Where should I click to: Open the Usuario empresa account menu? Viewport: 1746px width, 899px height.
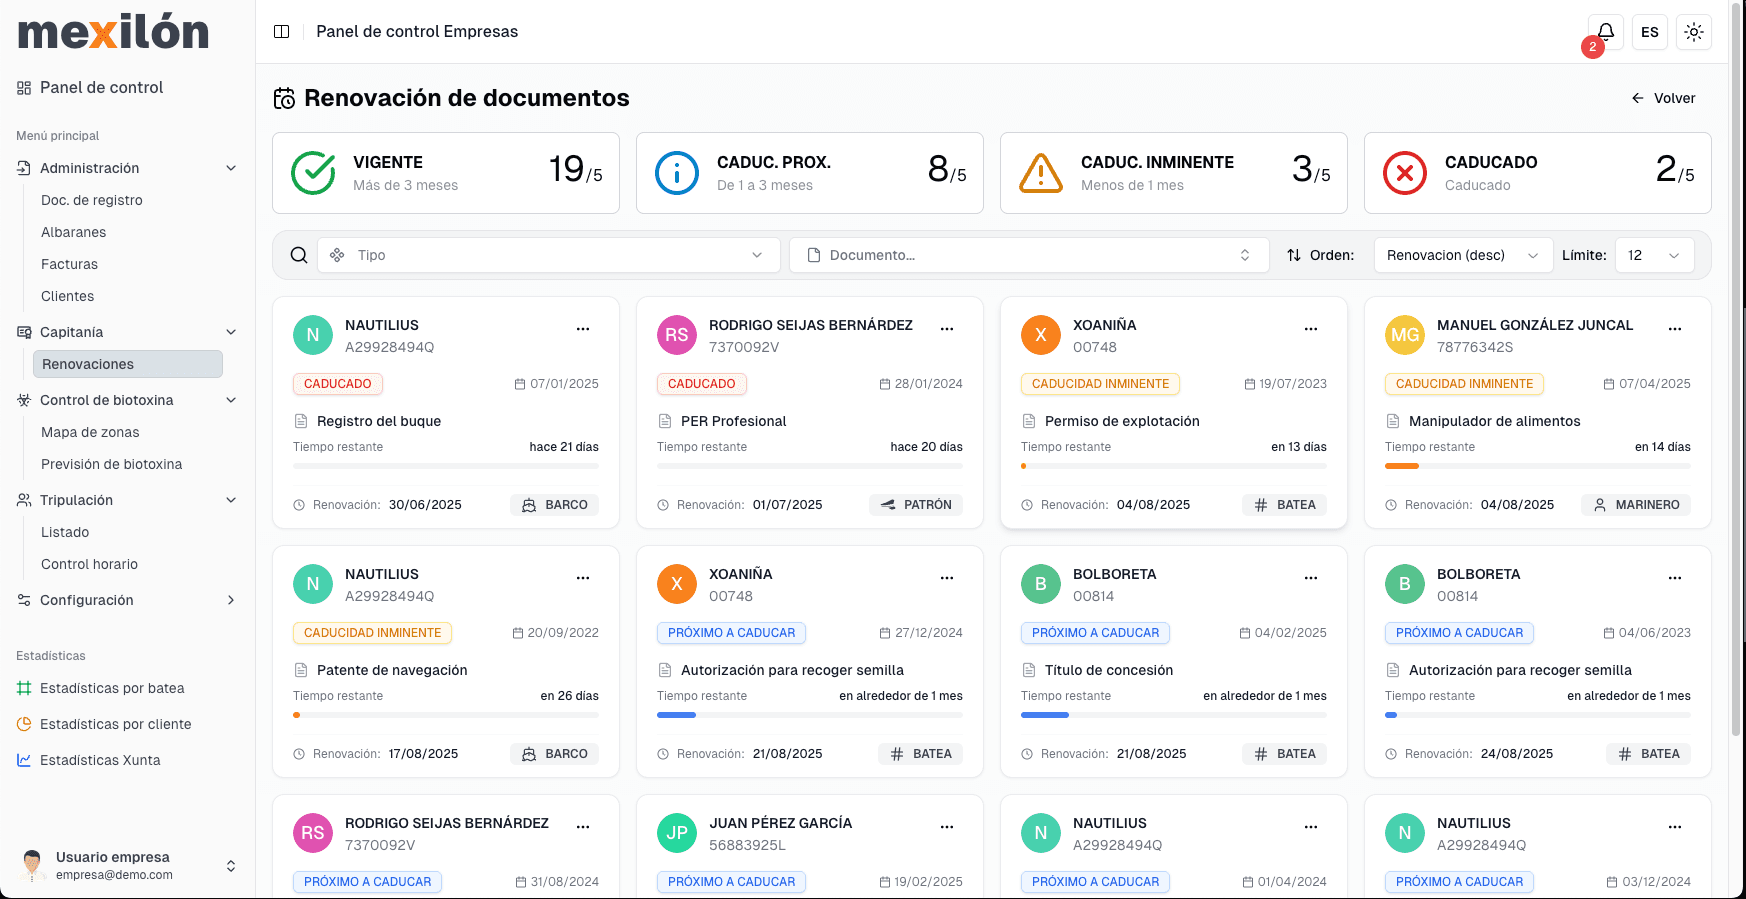tap(127, 865)
